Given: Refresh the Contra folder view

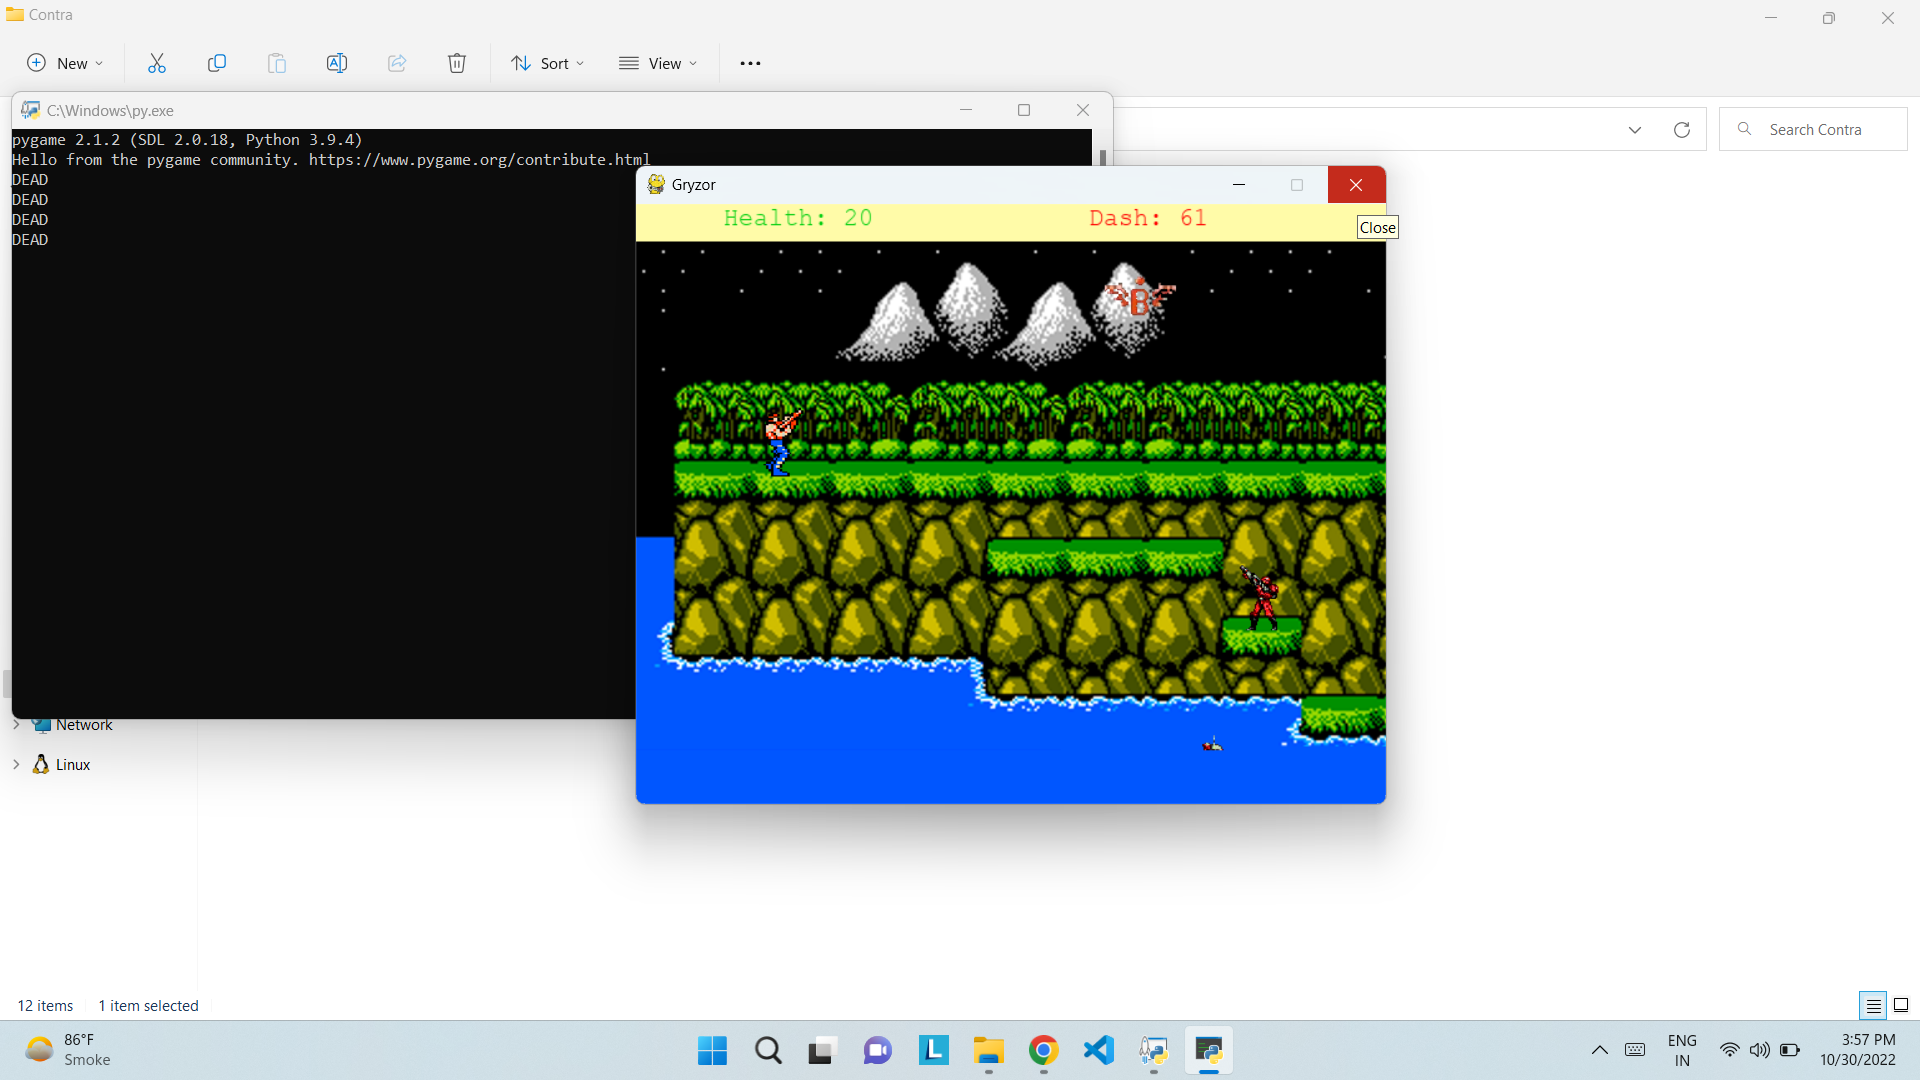Looking at the screenshot, I should pos(1682,130).
